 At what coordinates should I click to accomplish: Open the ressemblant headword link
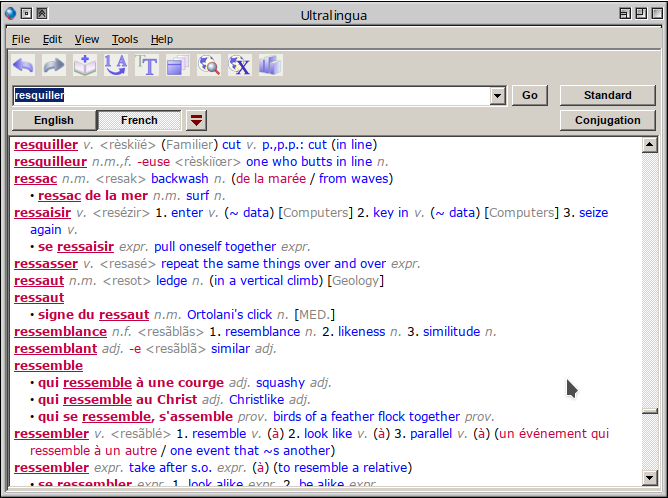[55, 349]
